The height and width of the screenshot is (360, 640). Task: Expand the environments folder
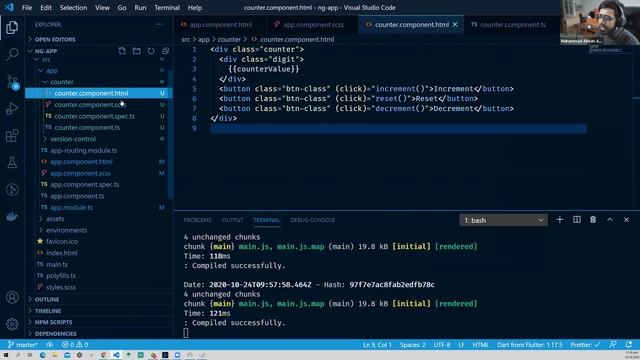66,230
